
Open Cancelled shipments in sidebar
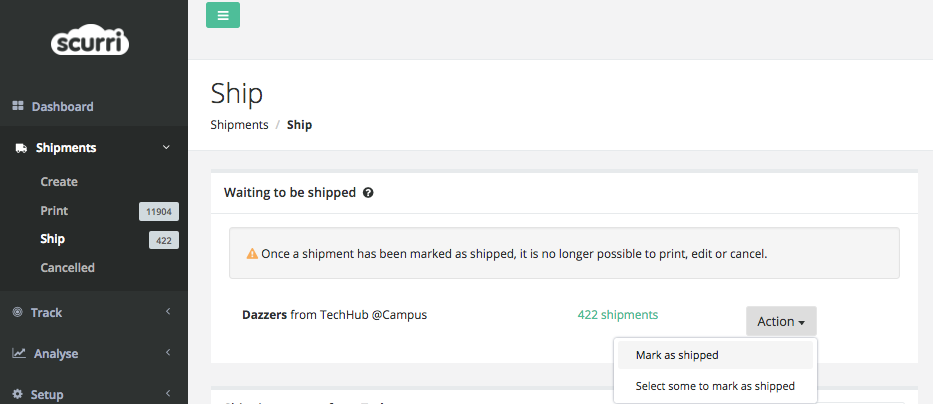coord(67,268)
